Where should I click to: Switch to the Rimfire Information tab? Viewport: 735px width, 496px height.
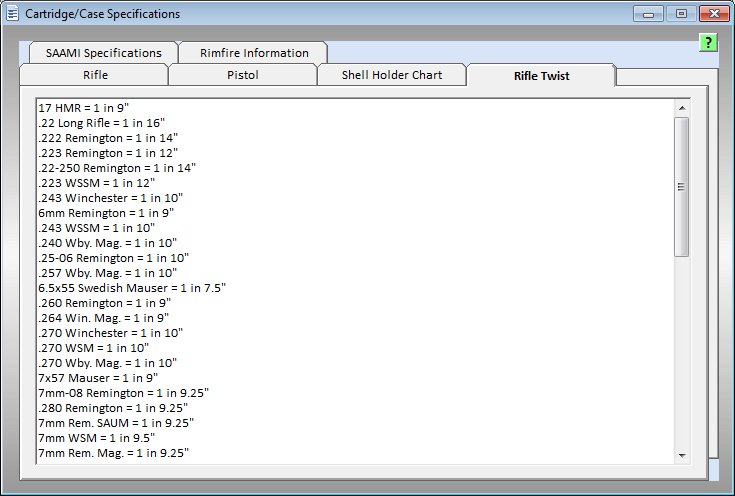click(x=253, y=53)
